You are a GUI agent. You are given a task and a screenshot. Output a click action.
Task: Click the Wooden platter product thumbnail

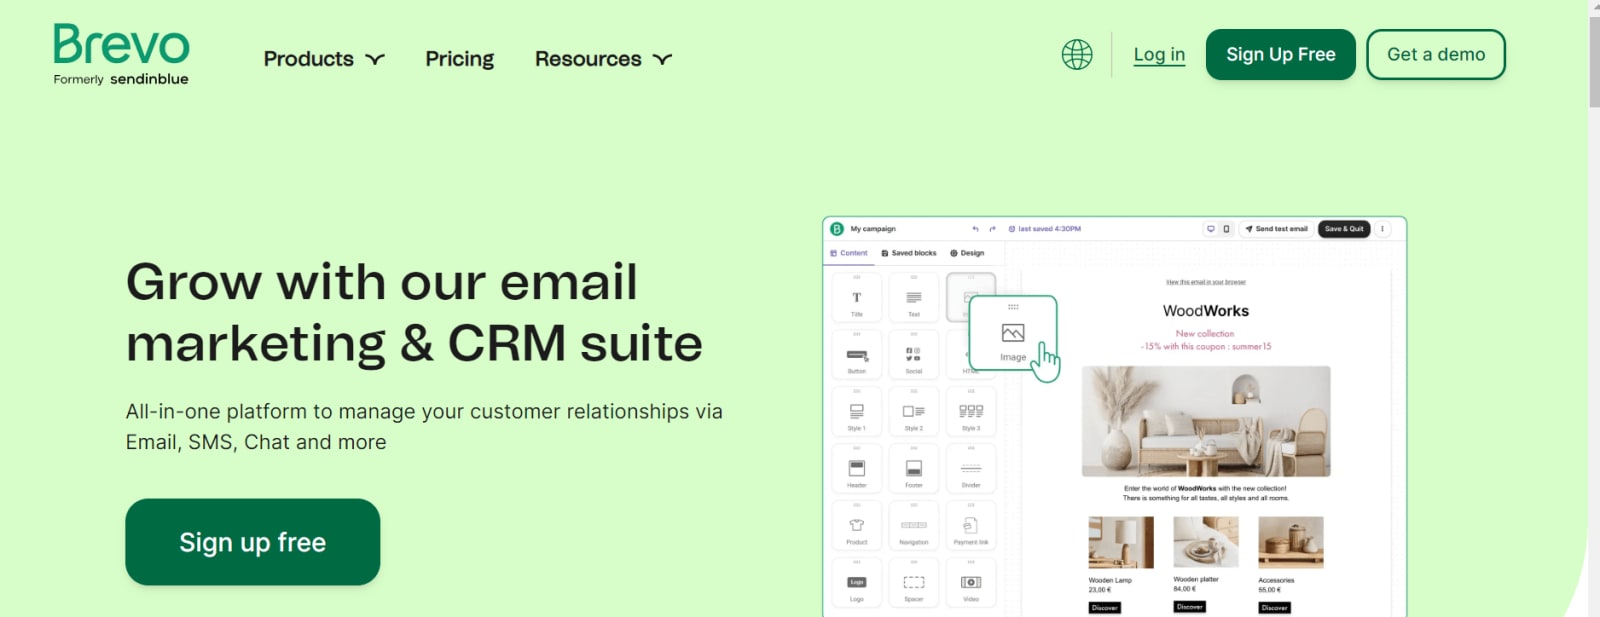point(1206,542)
